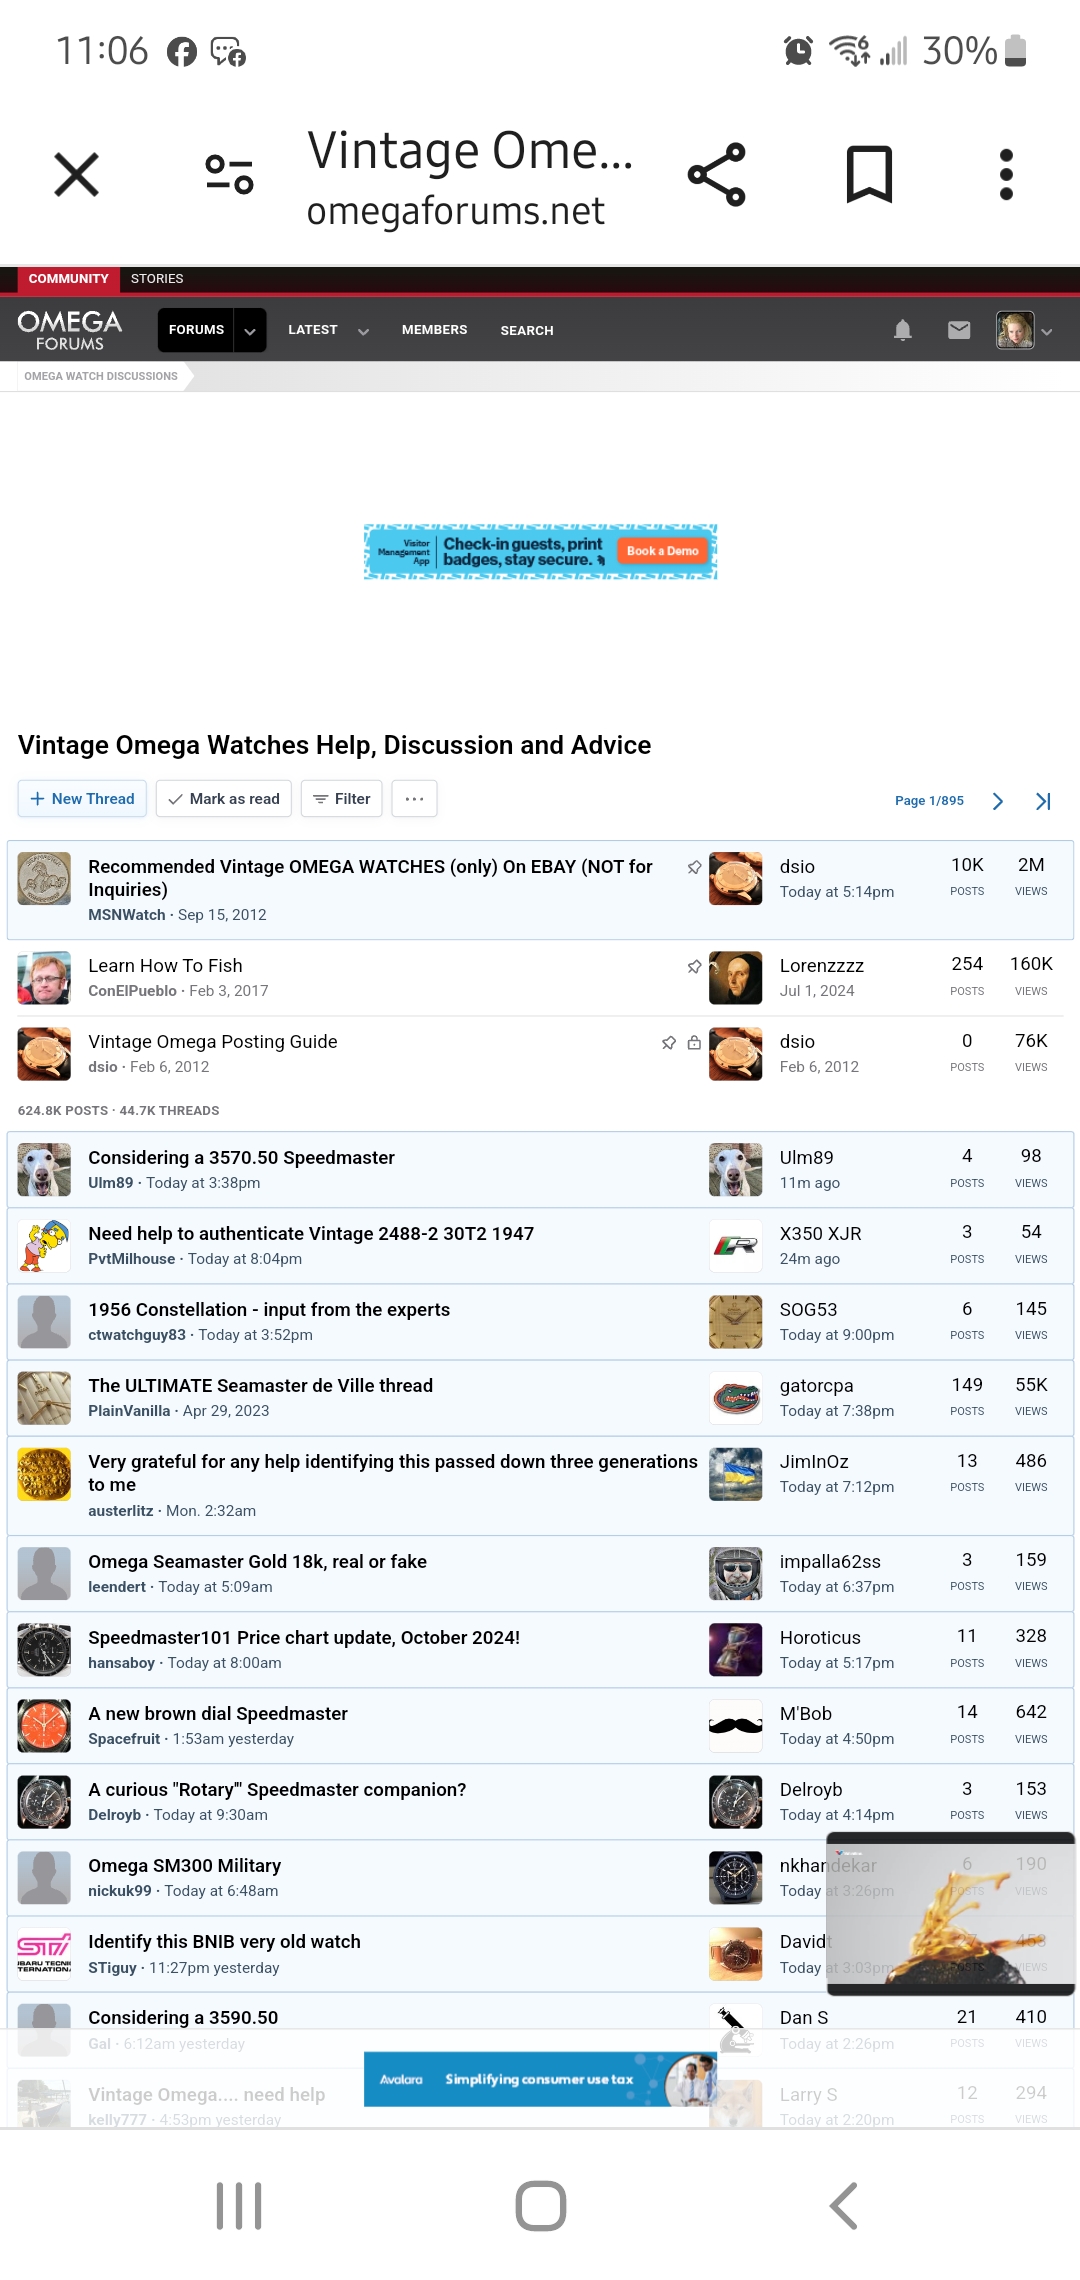Image resolution: width=1080 pixels, height=2280 pixels.
Task: Expand Forums dropdown arrow
Action: point(250,331)
